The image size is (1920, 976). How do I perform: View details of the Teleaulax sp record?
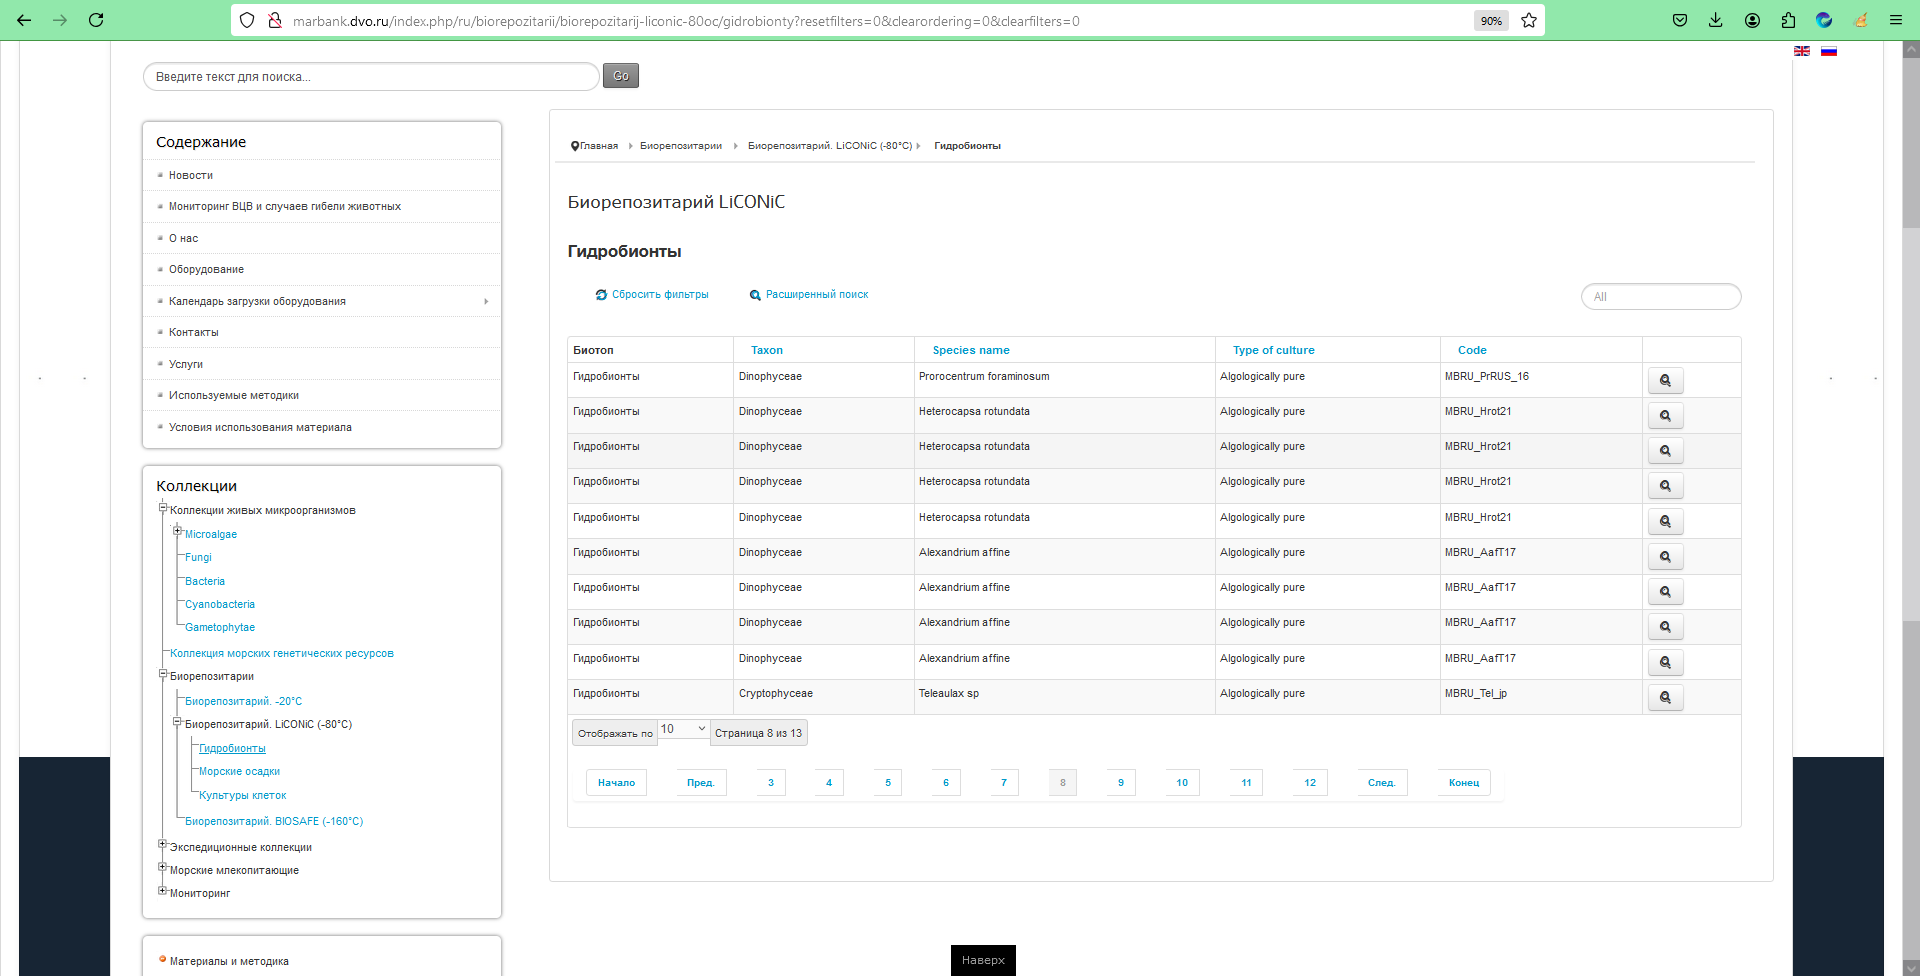(x=1666, y=698)
